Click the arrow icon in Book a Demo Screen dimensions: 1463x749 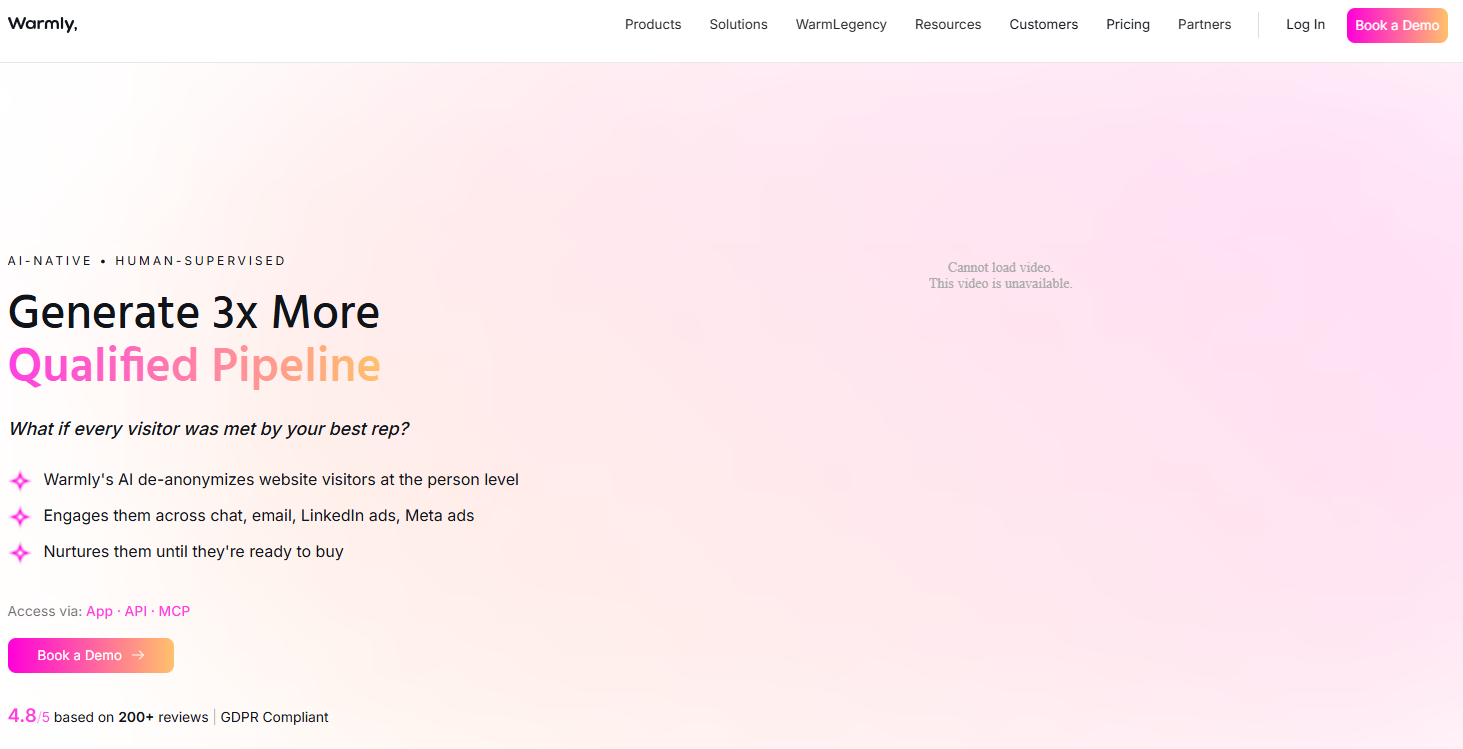coord(139,655)
